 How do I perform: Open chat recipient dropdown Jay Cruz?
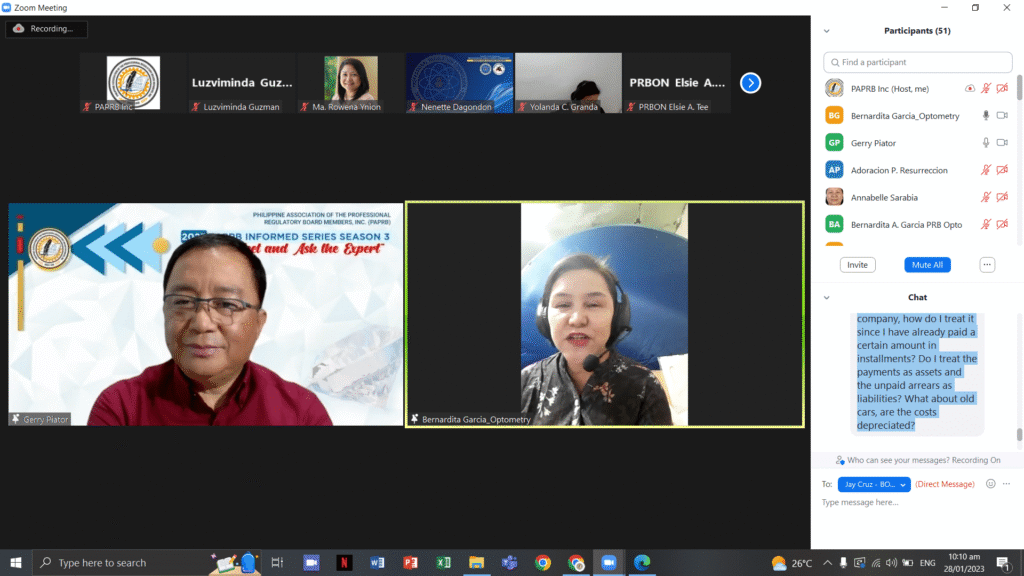pos(874,485)
